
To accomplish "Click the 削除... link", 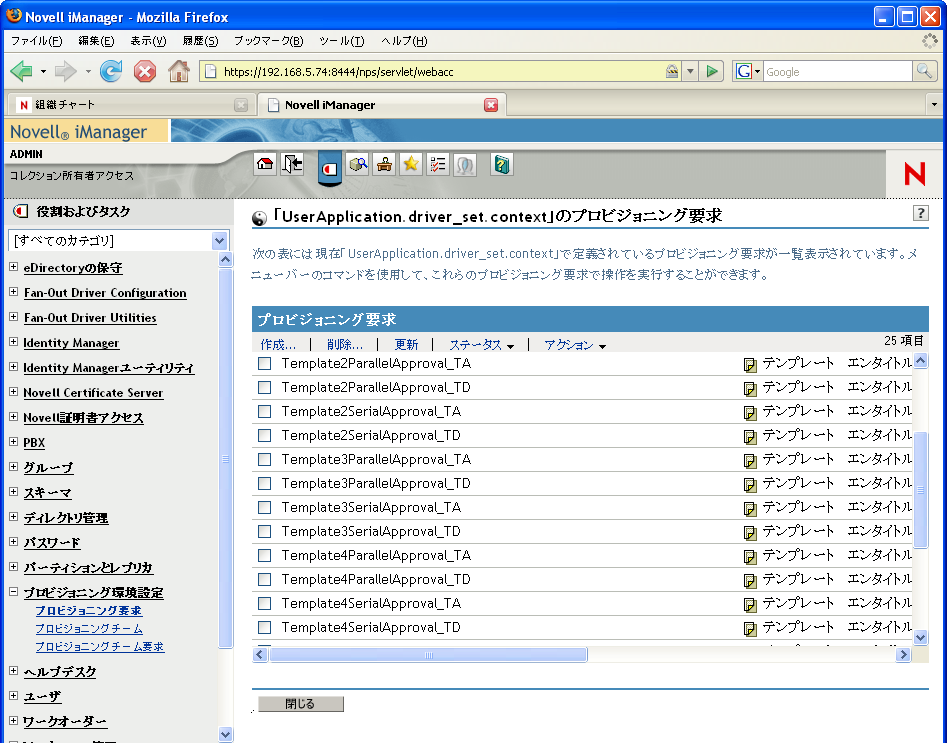I will [345, 345].
